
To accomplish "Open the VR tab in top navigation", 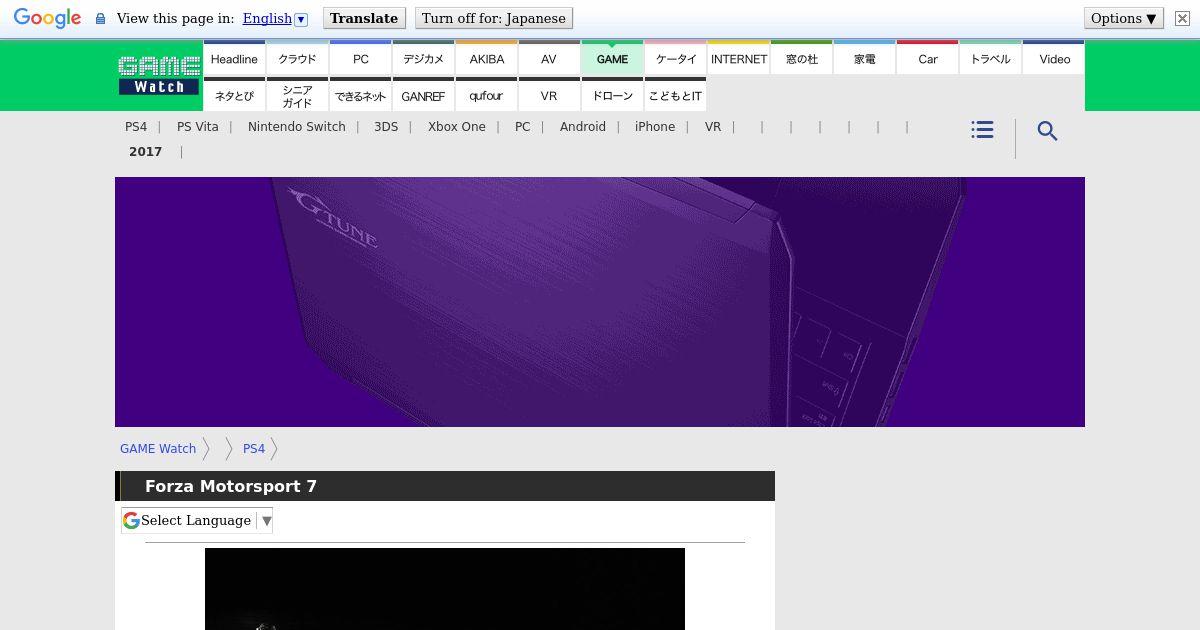I will 549,95.
